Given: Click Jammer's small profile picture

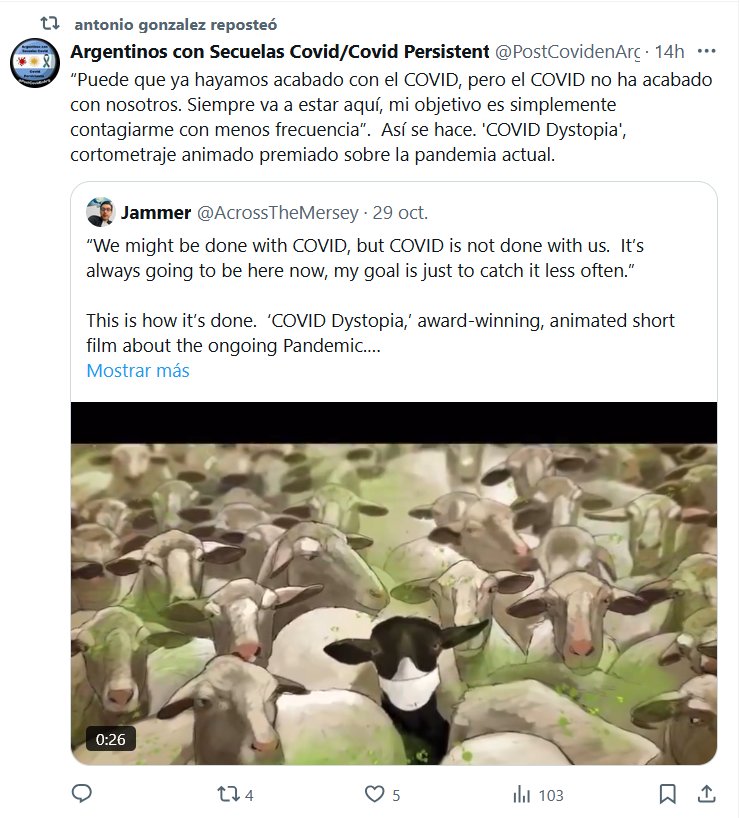Looking at the screenshot, I should 100,212.
